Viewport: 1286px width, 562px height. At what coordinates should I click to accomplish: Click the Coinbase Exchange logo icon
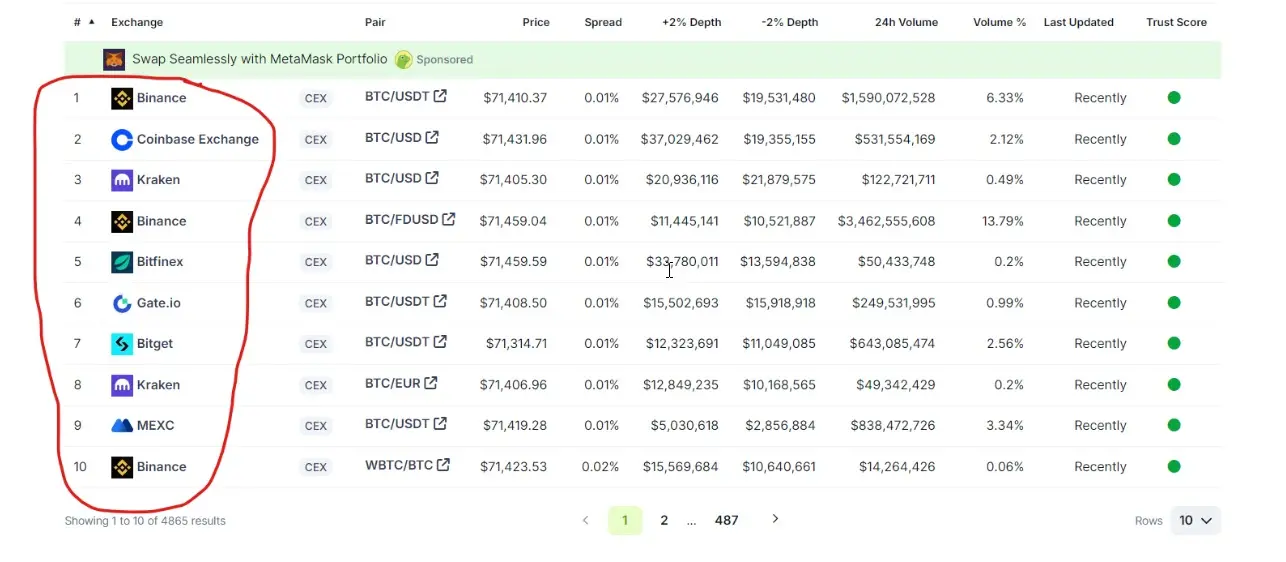[122, 140]
